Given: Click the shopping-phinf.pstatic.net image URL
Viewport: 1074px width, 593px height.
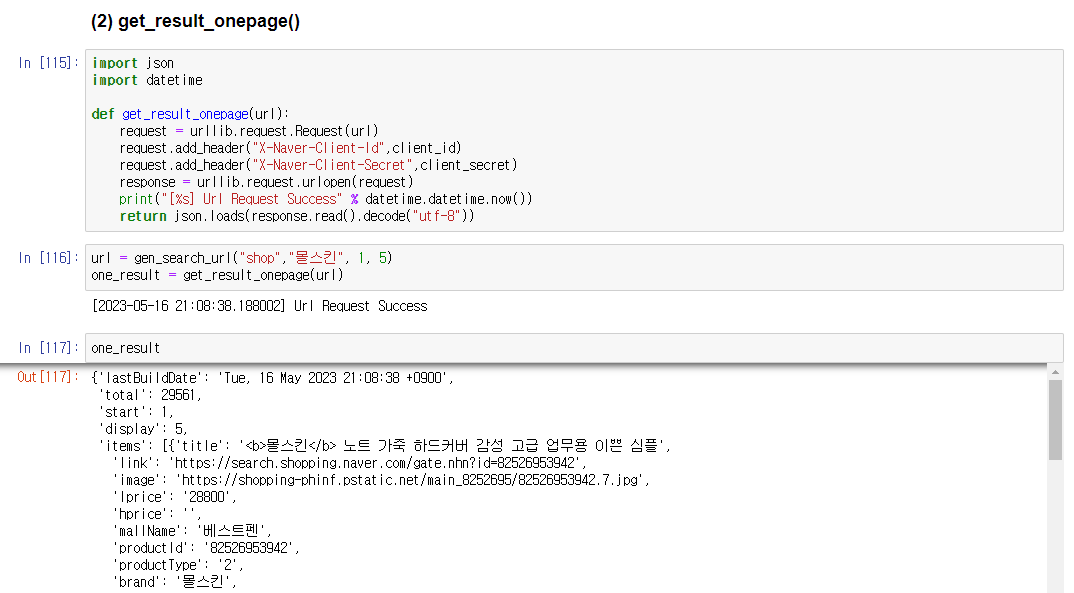Looking at the screenshot, I should pyautogui.click(x=412, y=480).
